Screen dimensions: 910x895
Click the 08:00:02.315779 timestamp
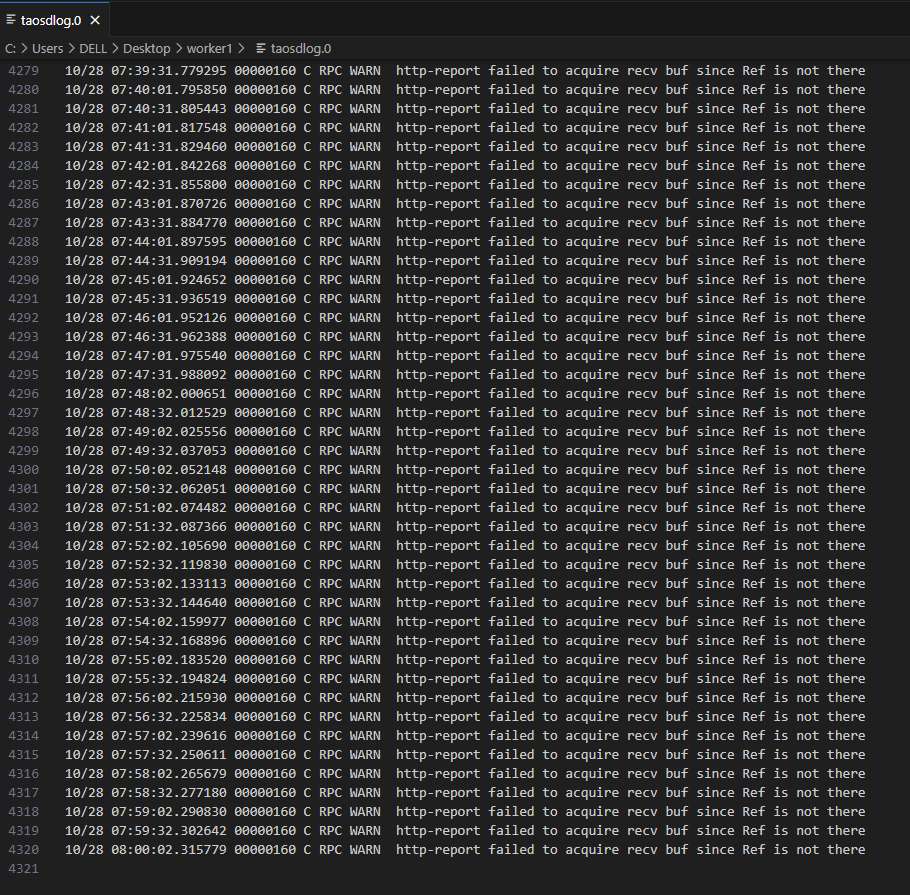[x=169, y=850]
